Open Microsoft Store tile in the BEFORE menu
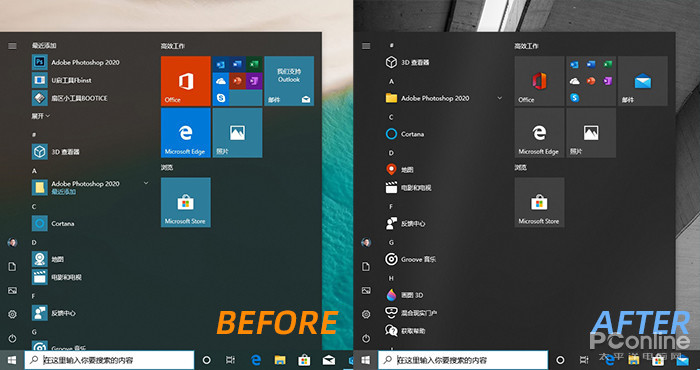 tap(186, 202)
